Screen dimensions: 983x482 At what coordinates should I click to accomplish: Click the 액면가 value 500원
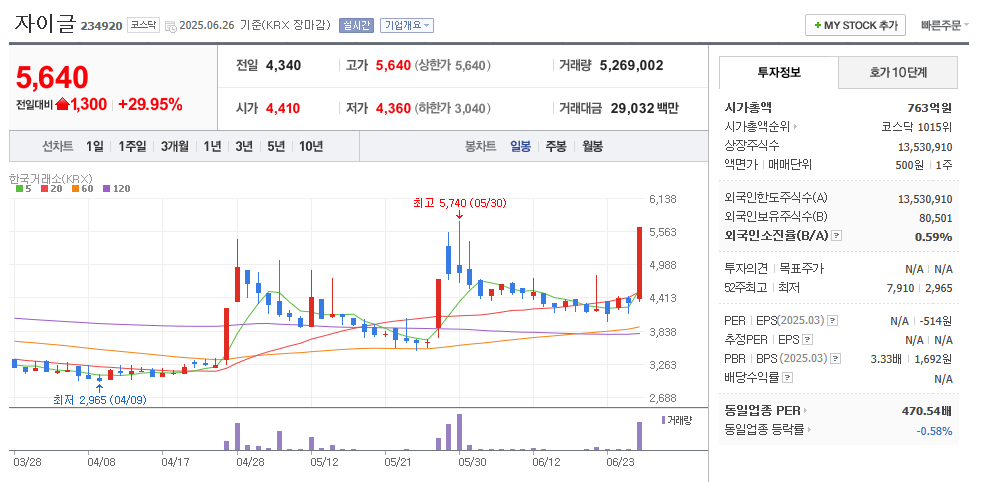pos(910,165)
